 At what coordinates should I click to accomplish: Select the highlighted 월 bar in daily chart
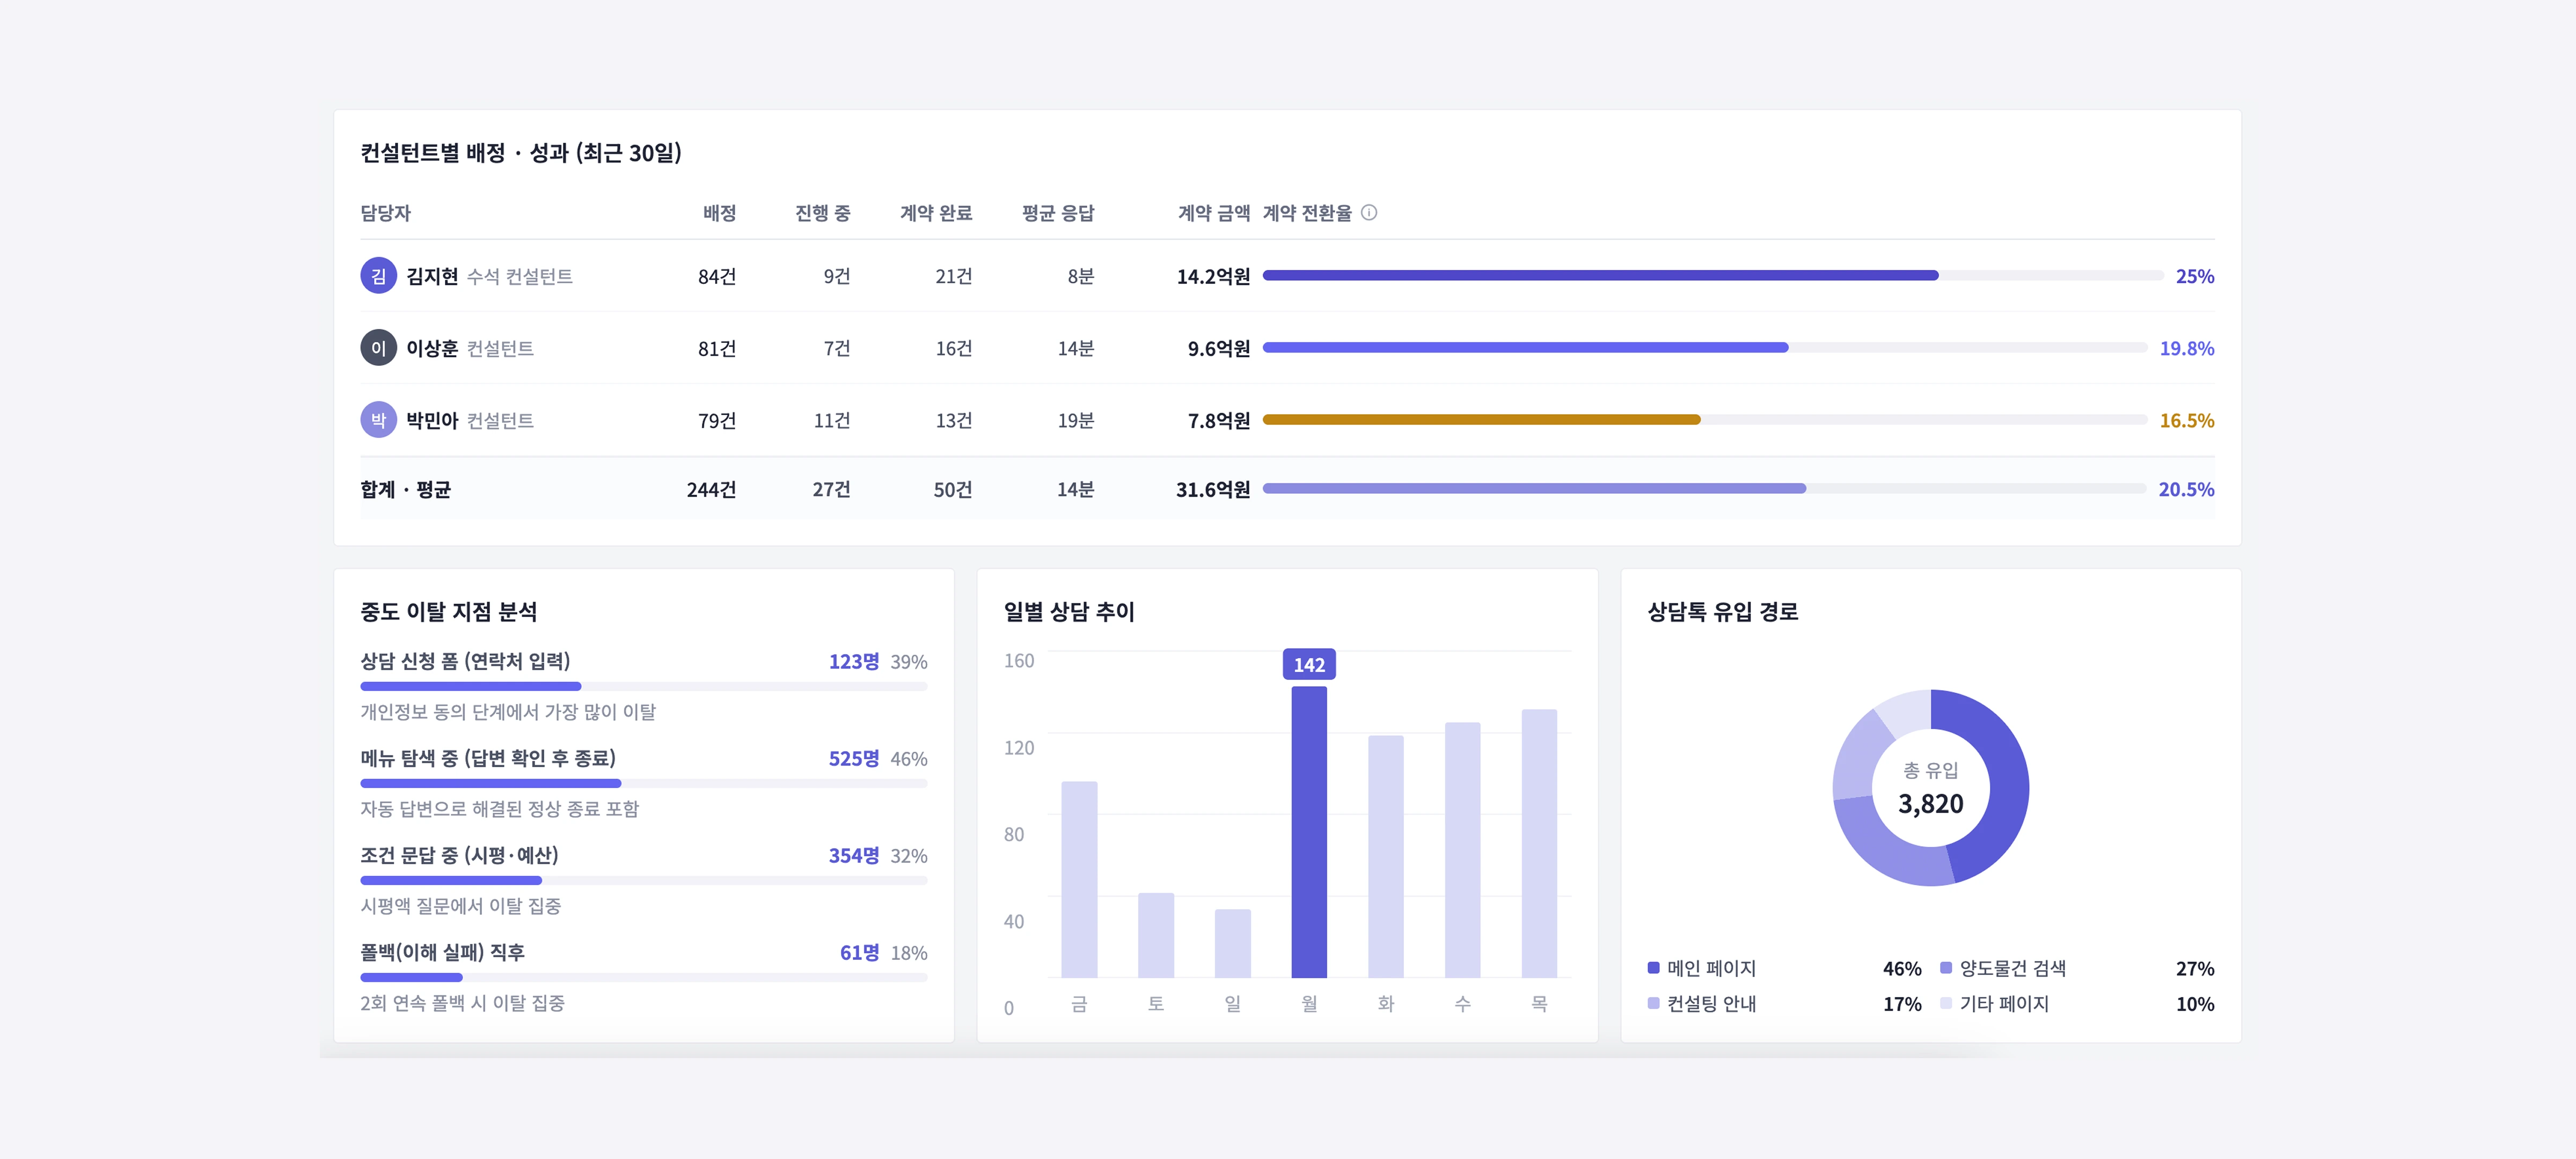pos(1309,832)
